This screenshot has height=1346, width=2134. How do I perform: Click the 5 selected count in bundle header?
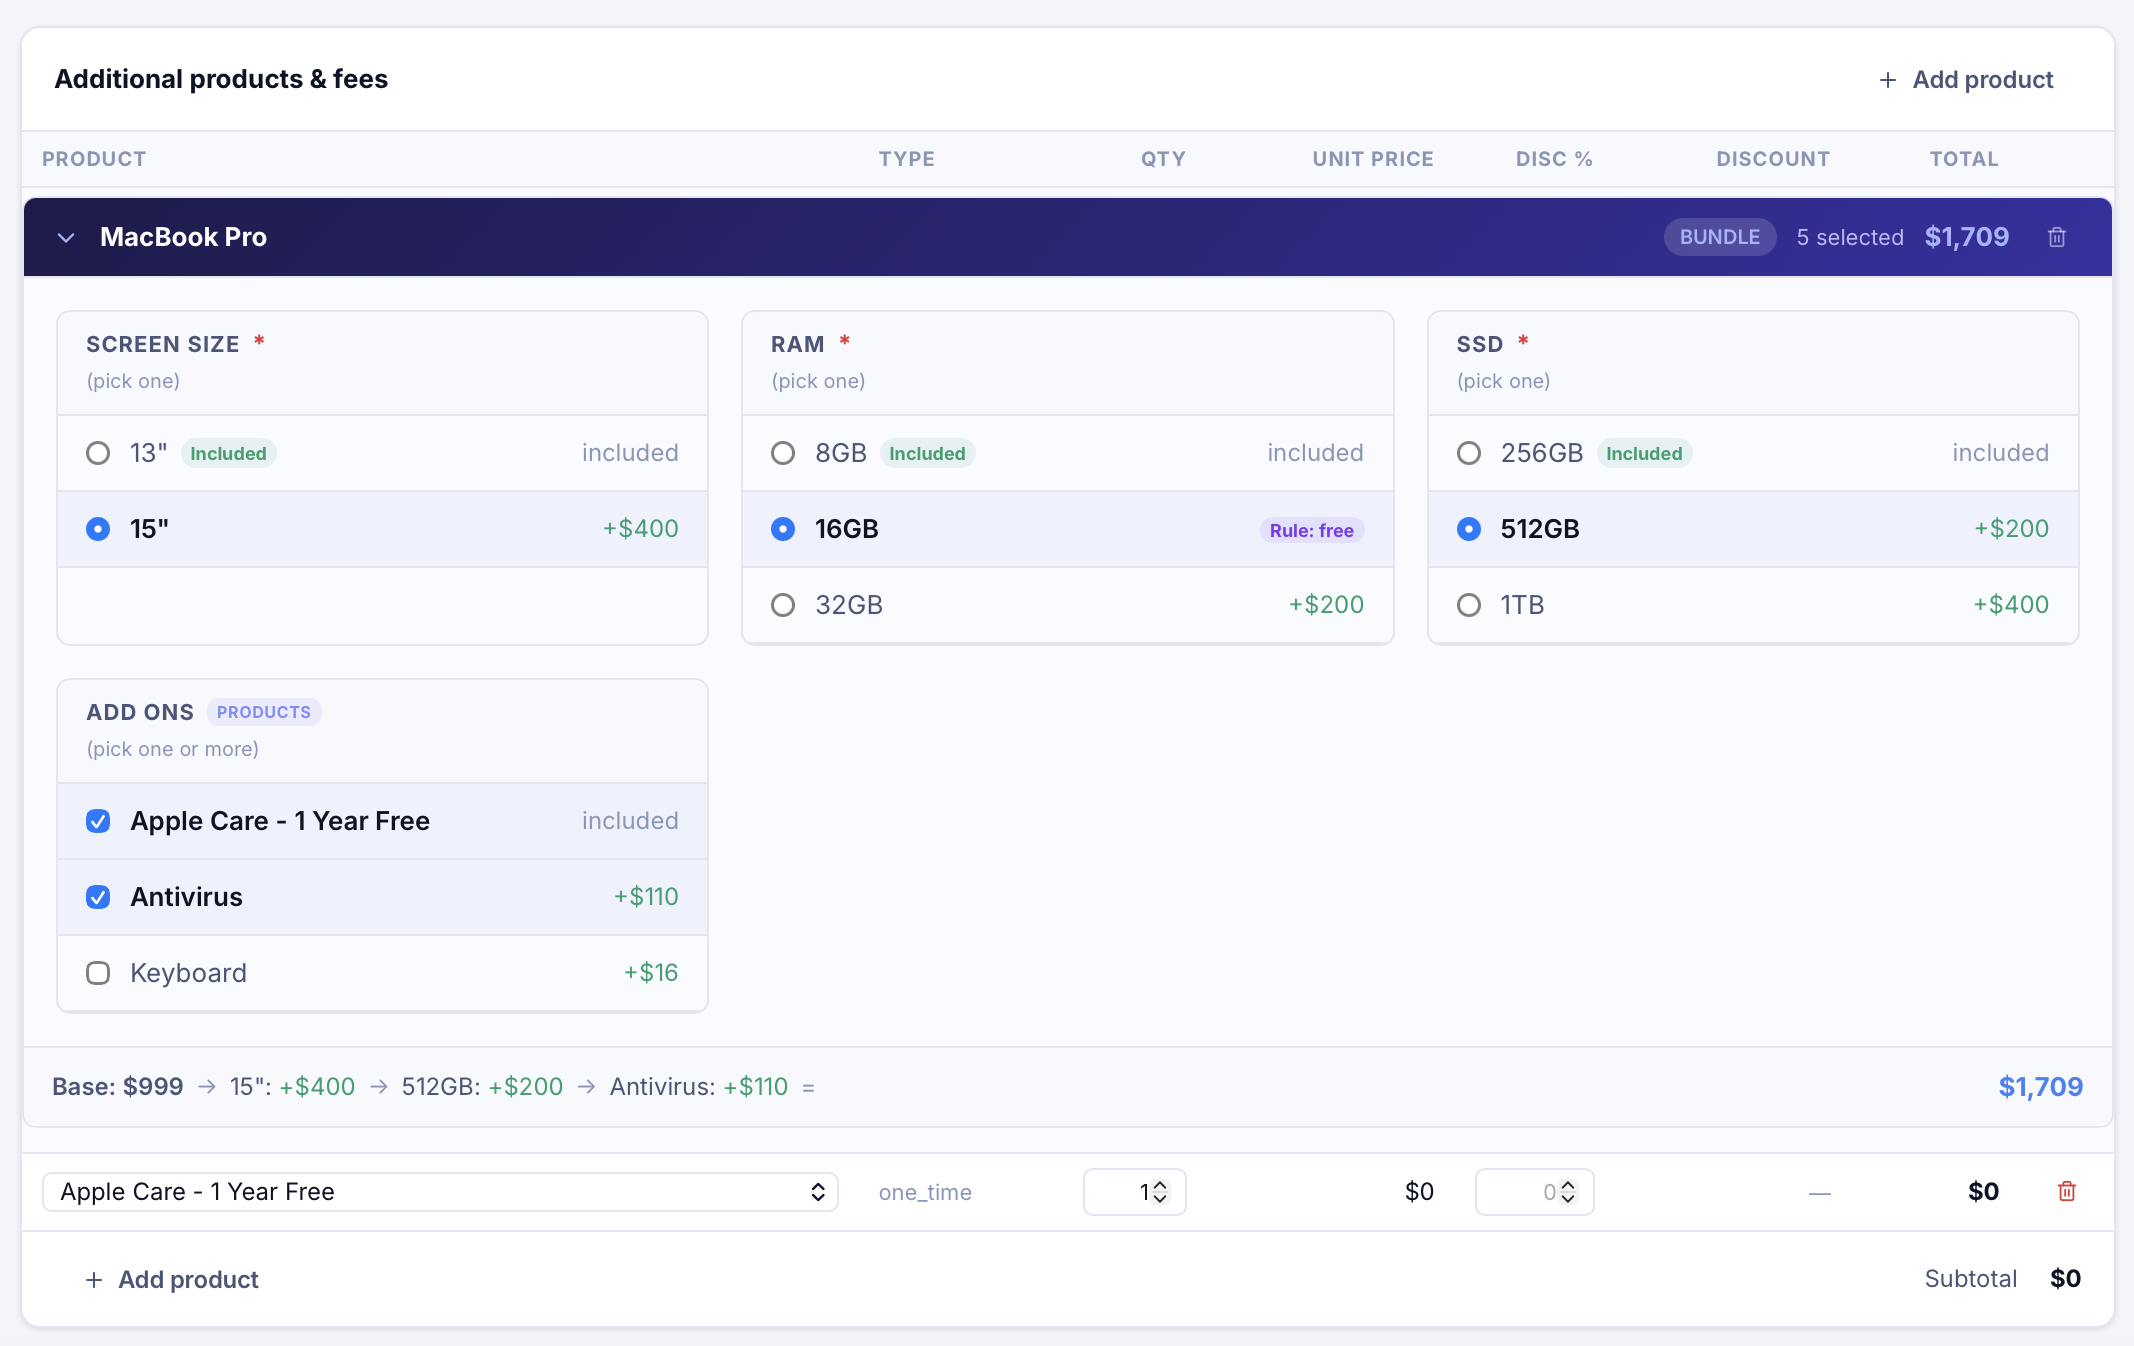click(x=1850, y=237)
